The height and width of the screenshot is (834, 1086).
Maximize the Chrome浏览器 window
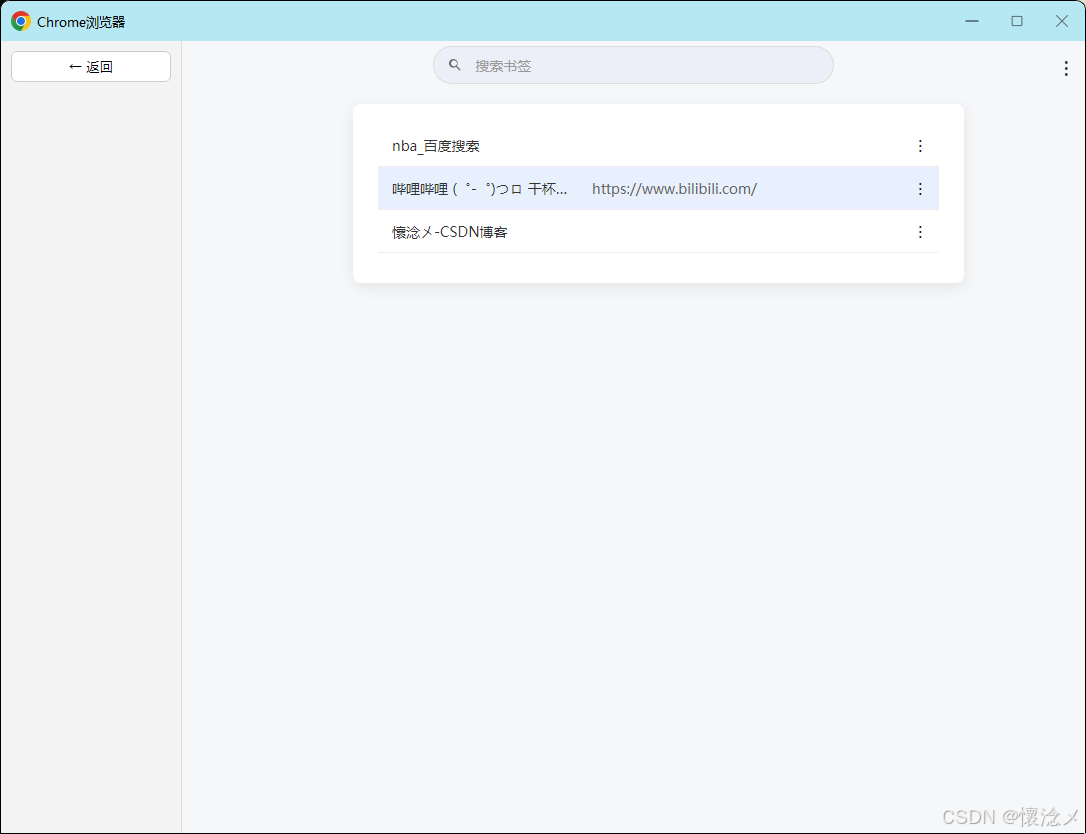coord(1017,21)
